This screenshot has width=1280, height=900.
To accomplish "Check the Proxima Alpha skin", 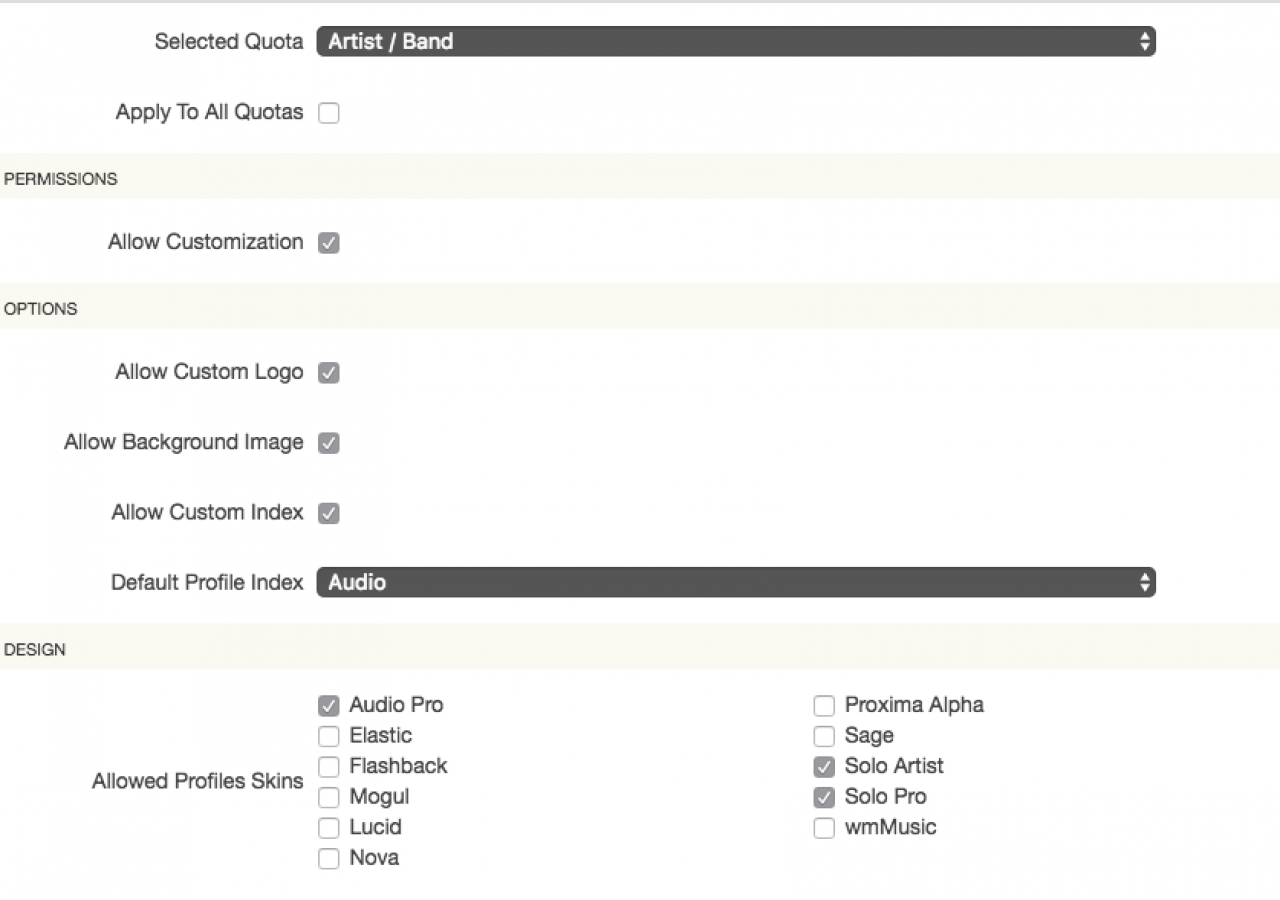I will point(824,706).
